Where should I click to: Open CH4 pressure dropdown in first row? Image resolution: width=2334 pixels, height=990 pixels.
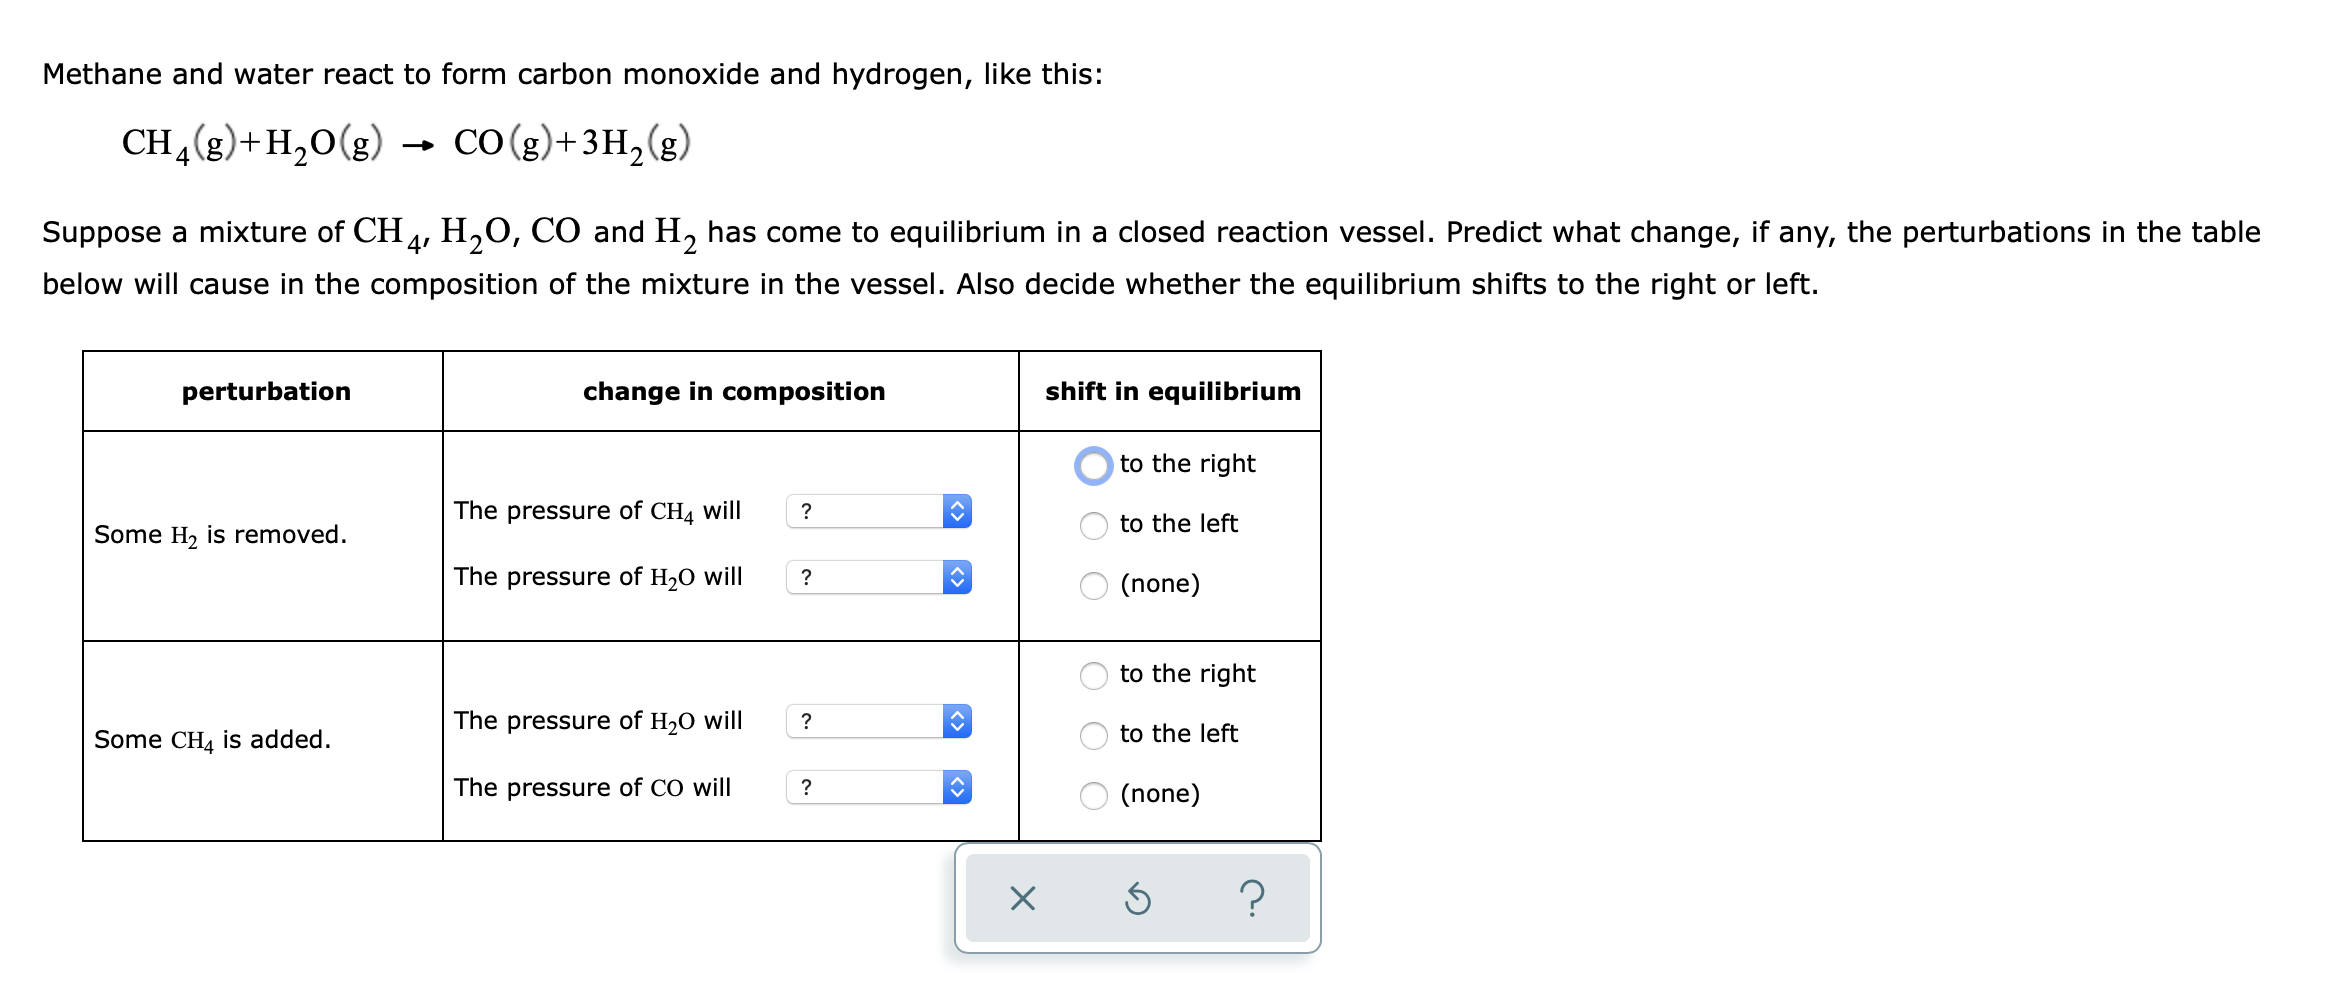(879, 511)
